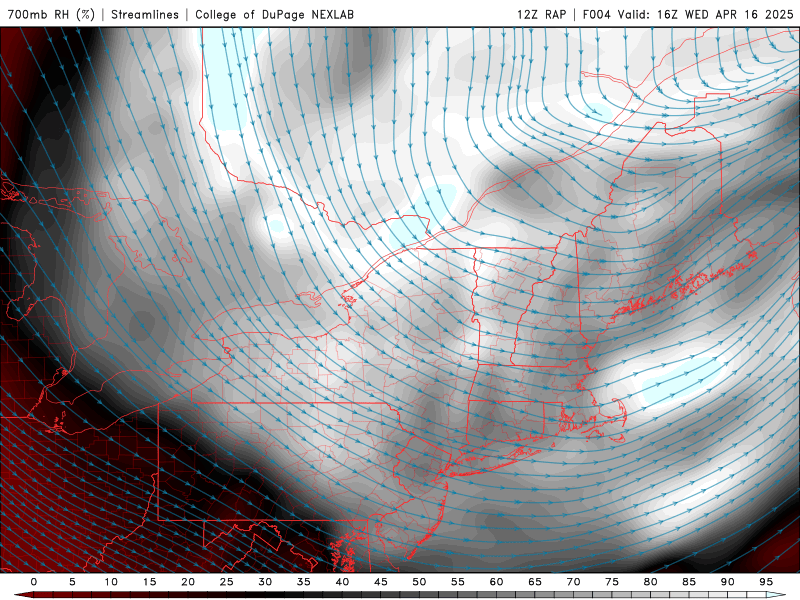Image resolution: width=800 pixels, height=600 pixels.
Task: Click the colorbar value label 90
Action: [x=728, y=582]
